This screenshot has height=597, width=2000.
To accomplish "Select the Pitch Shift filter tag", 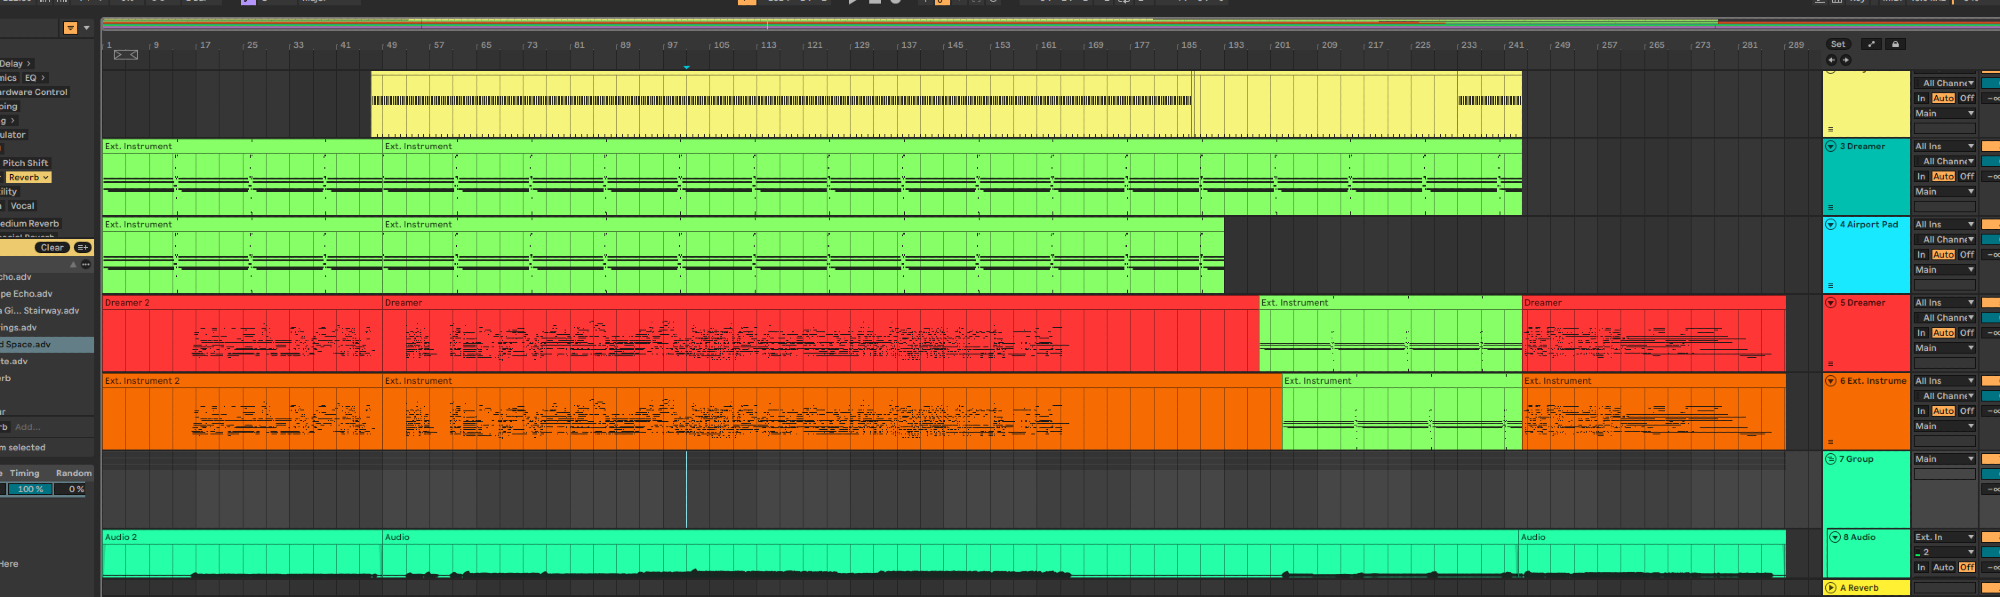I will click(x=25, y=163).
